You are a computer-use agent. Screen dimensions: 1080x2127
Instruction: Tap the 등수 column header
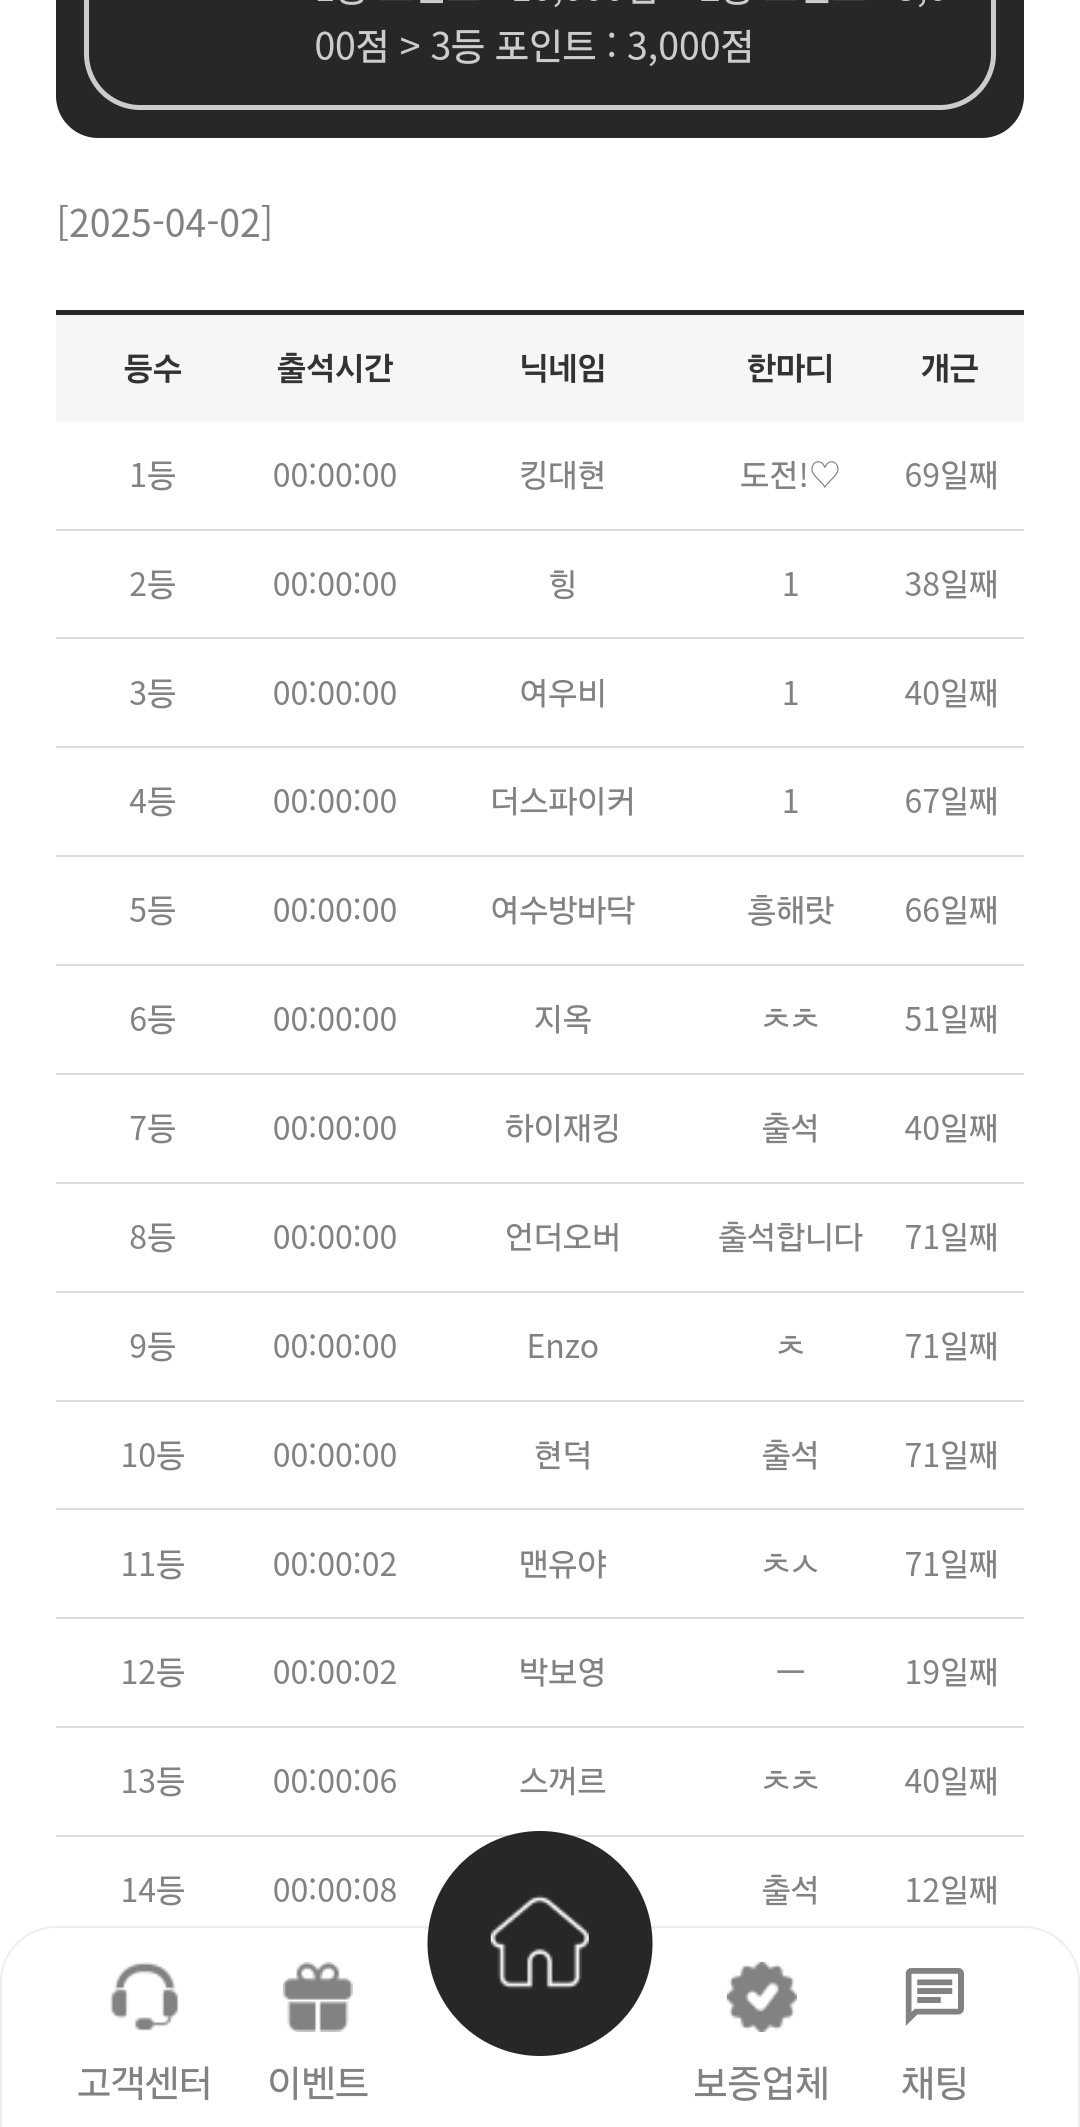(153, 368)
